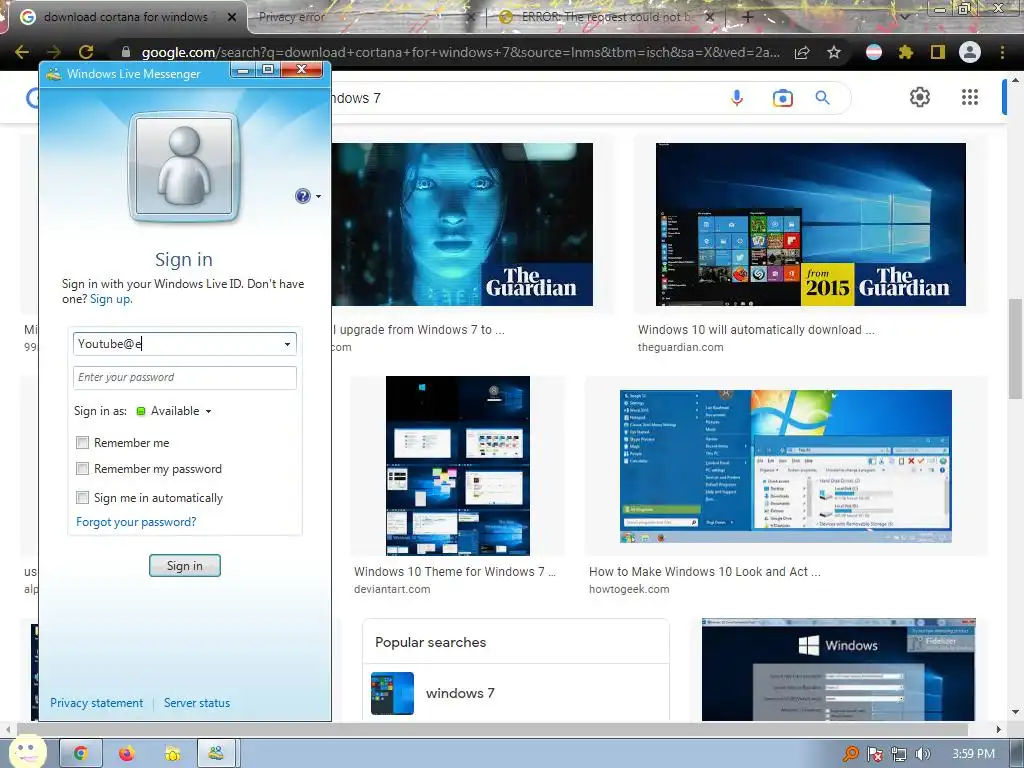This screenshot has width=1024, height=768.
Task: Click the Sign in button
Action: pos(185,566)
